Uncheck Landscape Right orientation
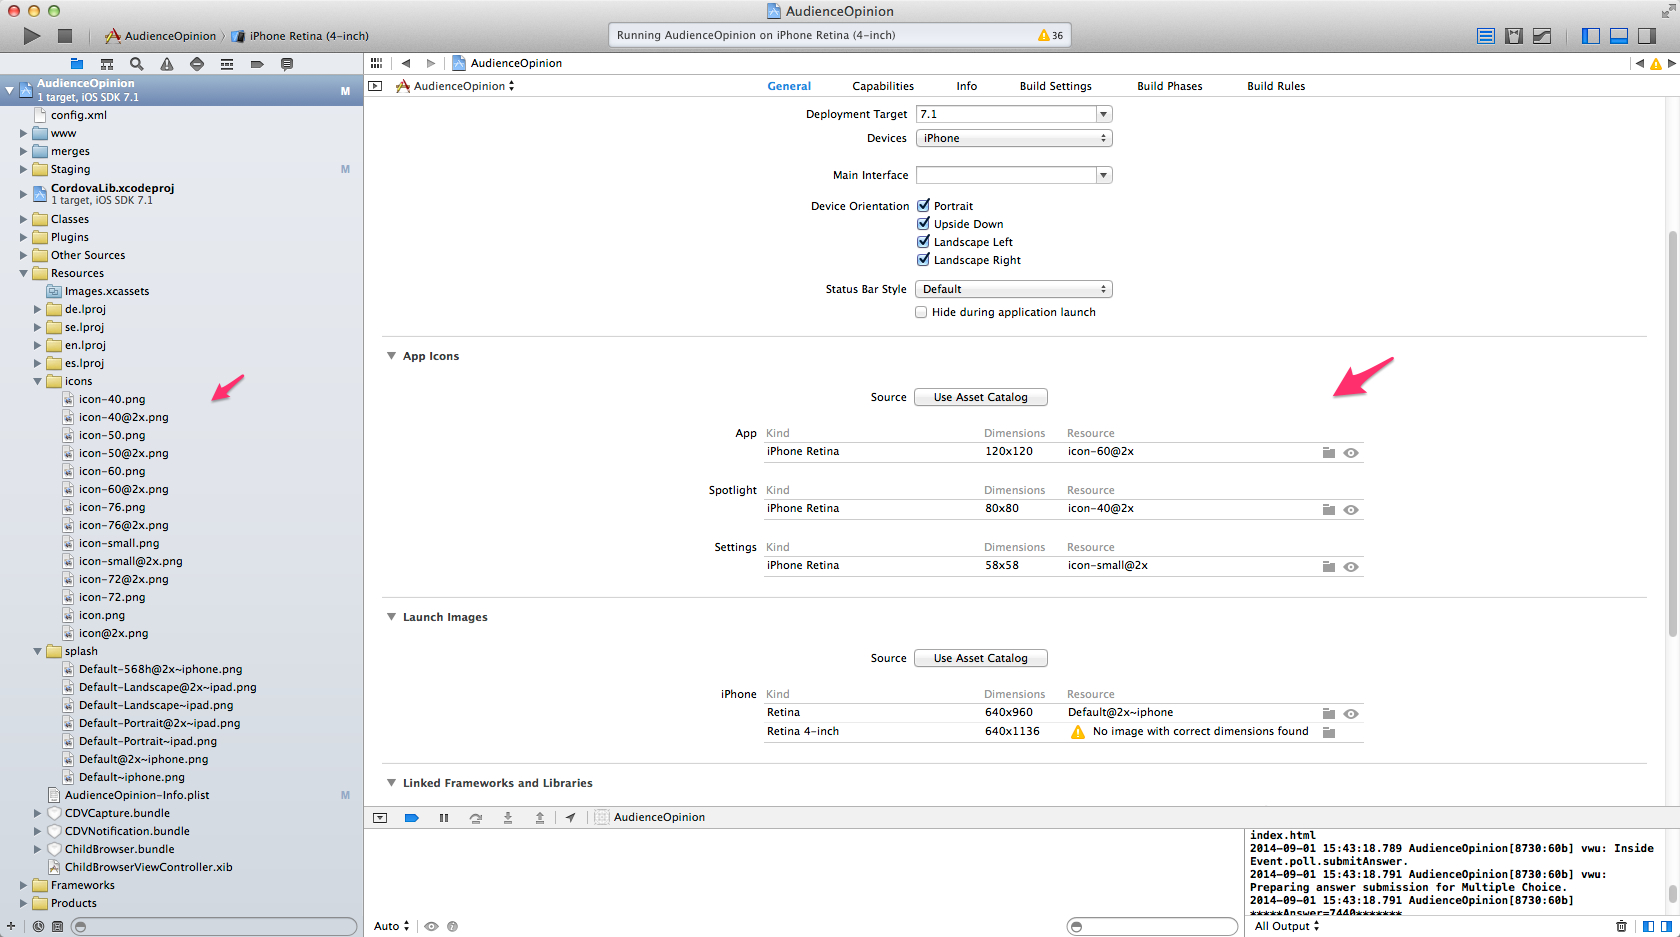The image size is (1680, 937). tap(923, 259)
